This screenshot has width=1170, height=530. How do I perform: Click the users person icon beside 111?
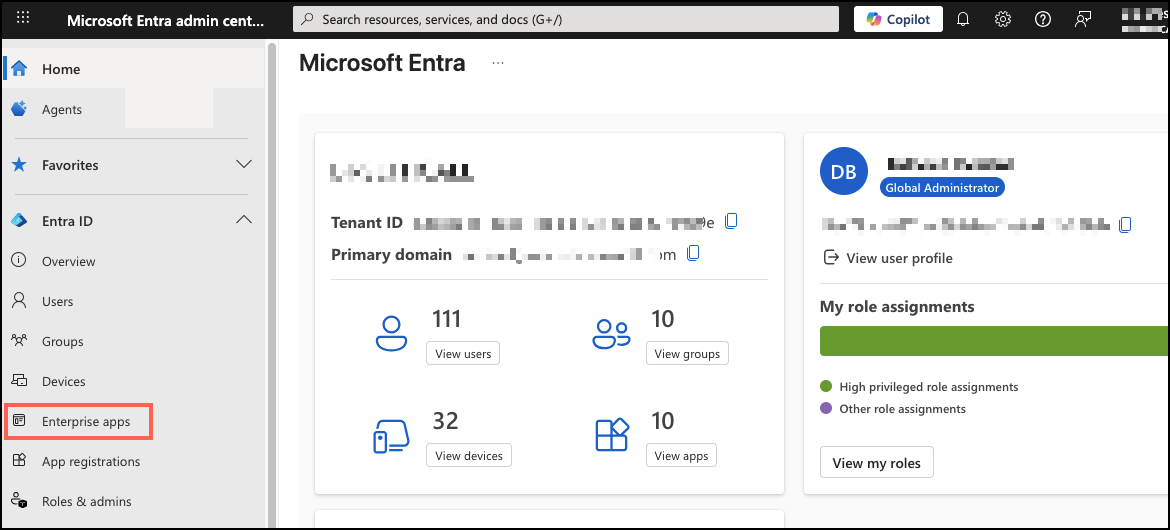click(392, 334)
